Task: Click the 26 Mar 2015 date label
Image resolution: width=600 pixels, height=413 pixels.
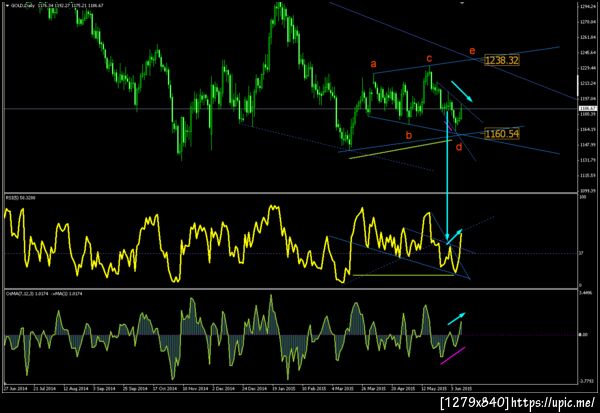Action: (x=373, y=389)
